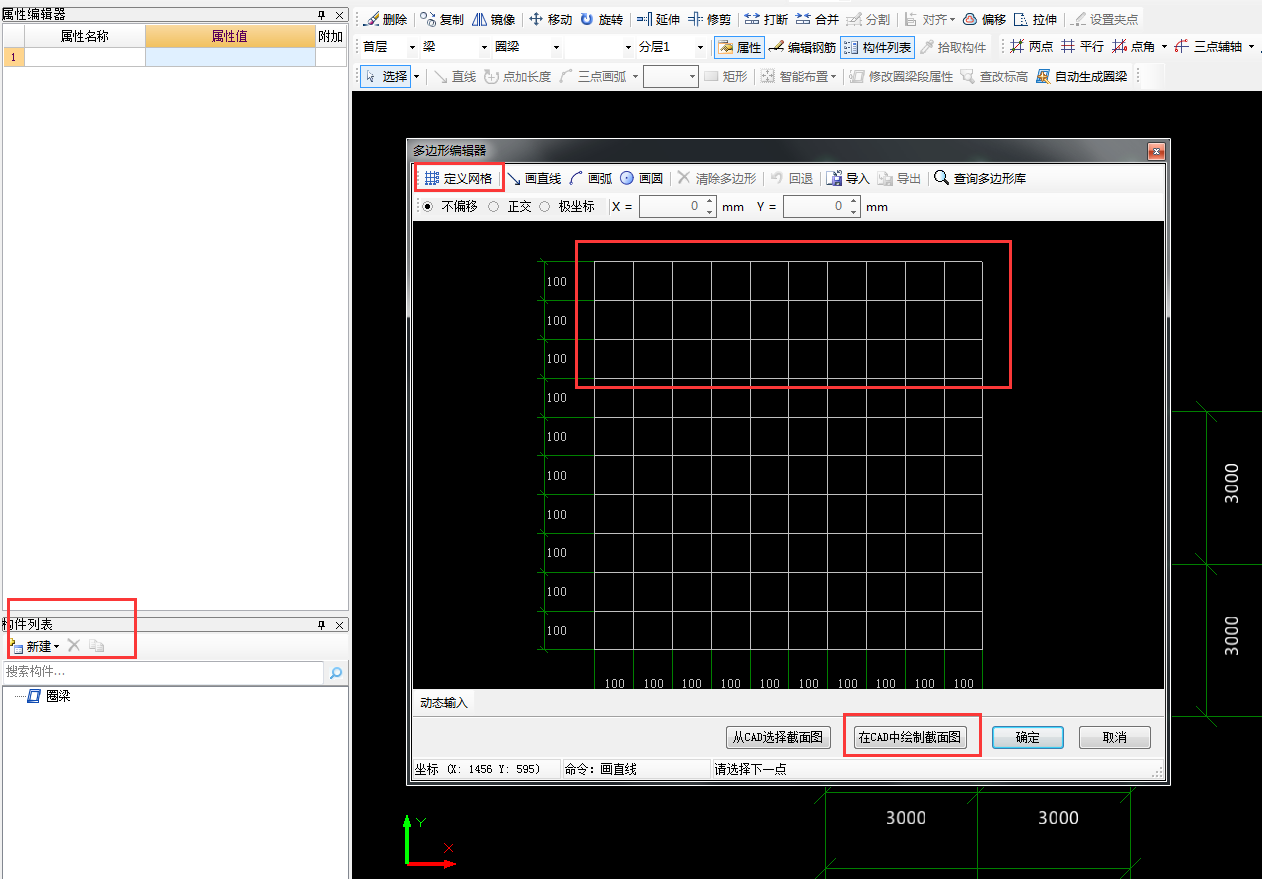Close the 属性编辑器 panel
1262x879 pixels.
point(339,15)
